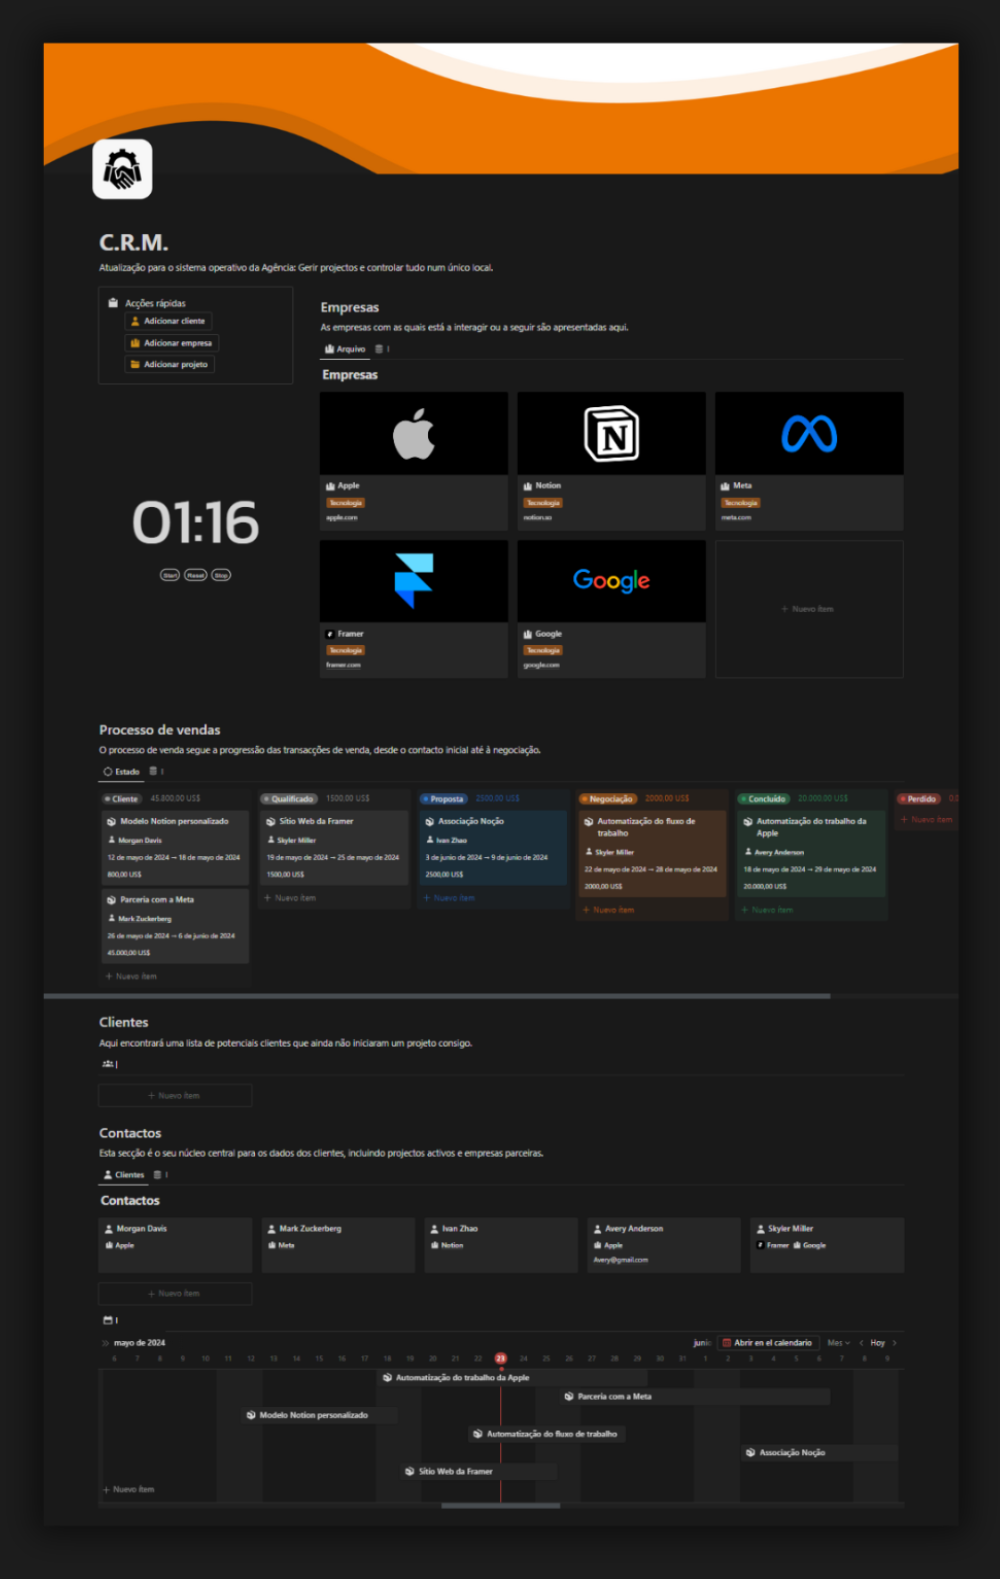
Task: Add Nuevo ítem below Contactos gallery
Action: click(x=175, y=1294)
